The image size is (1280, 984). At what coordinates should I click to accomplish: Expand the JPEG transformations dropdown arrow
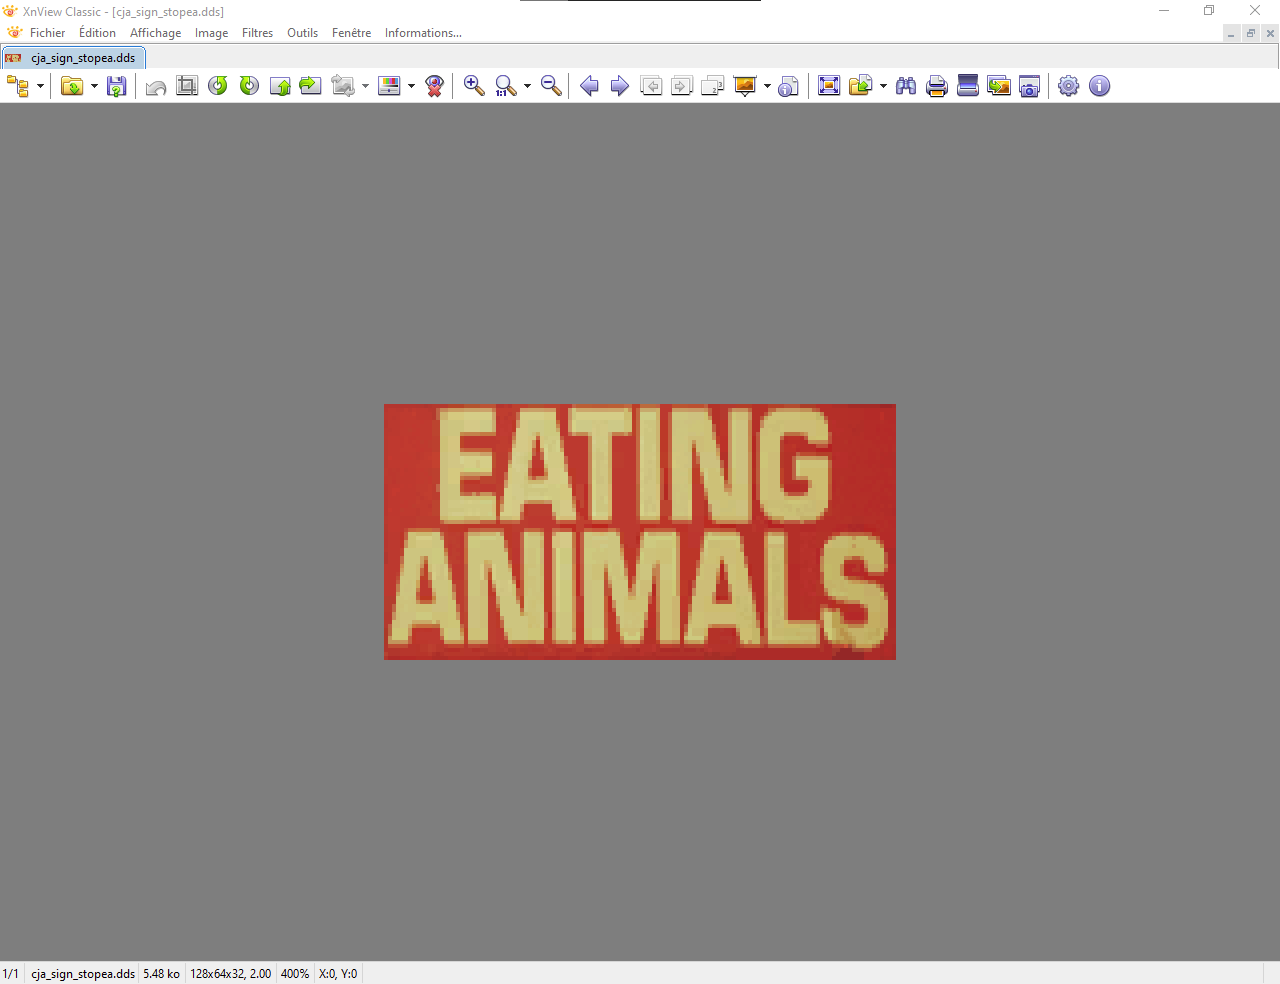point(365,86)
